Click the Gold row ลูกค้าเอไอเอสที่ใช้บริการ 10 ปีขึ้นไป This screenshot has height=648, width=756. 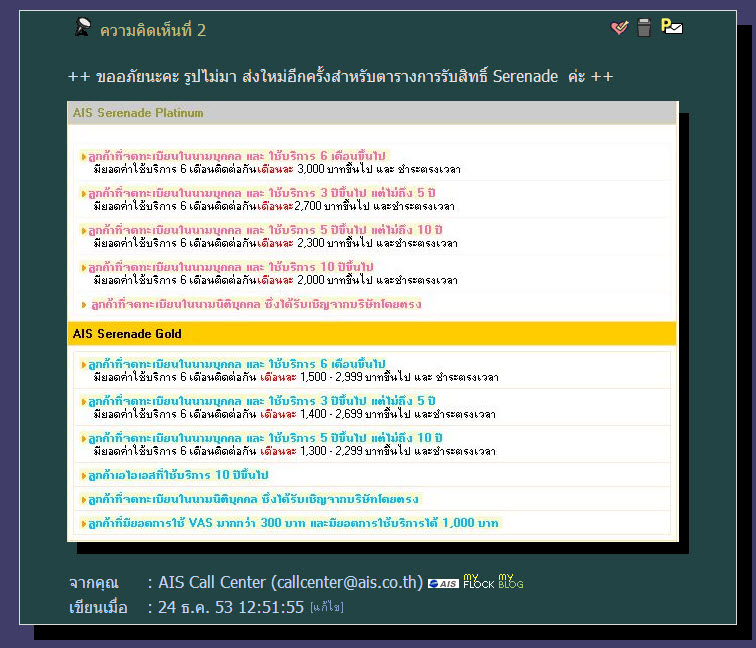[x=372, y=475]
